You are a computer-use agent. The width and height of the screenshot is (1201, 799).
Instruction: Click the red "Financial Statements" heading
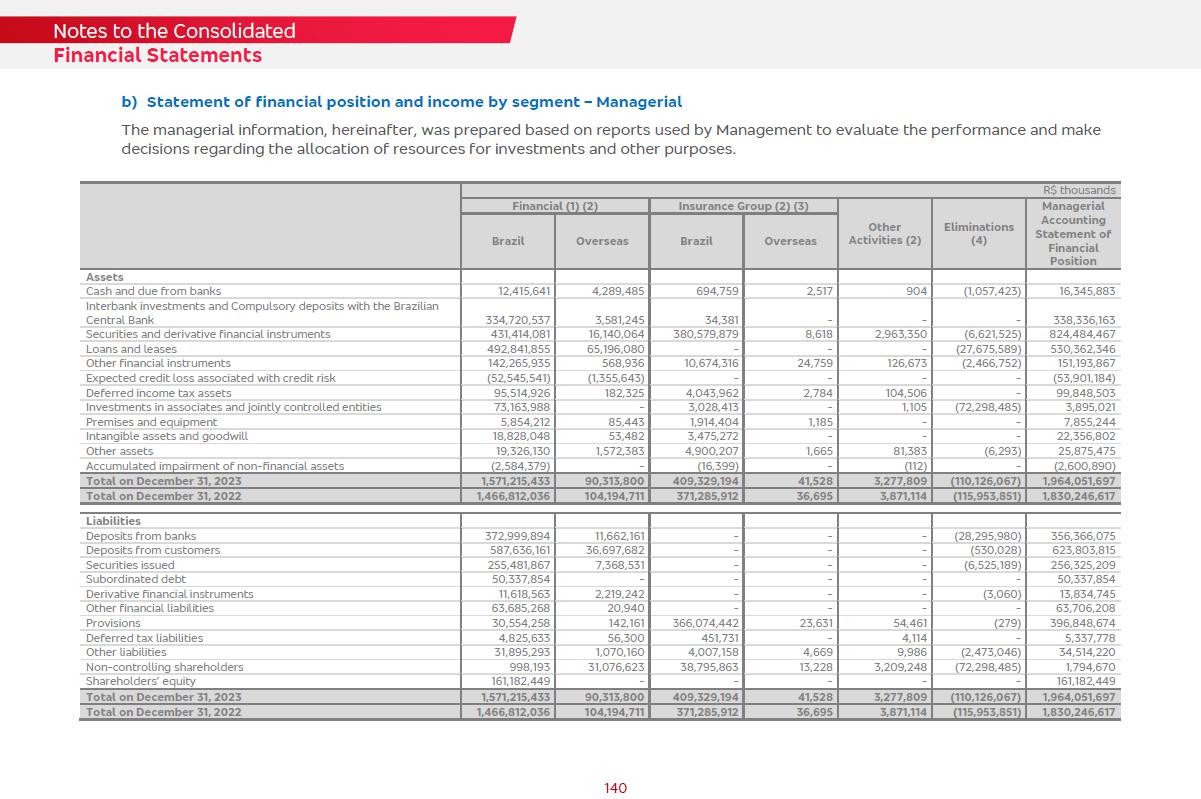pos(157,55)
